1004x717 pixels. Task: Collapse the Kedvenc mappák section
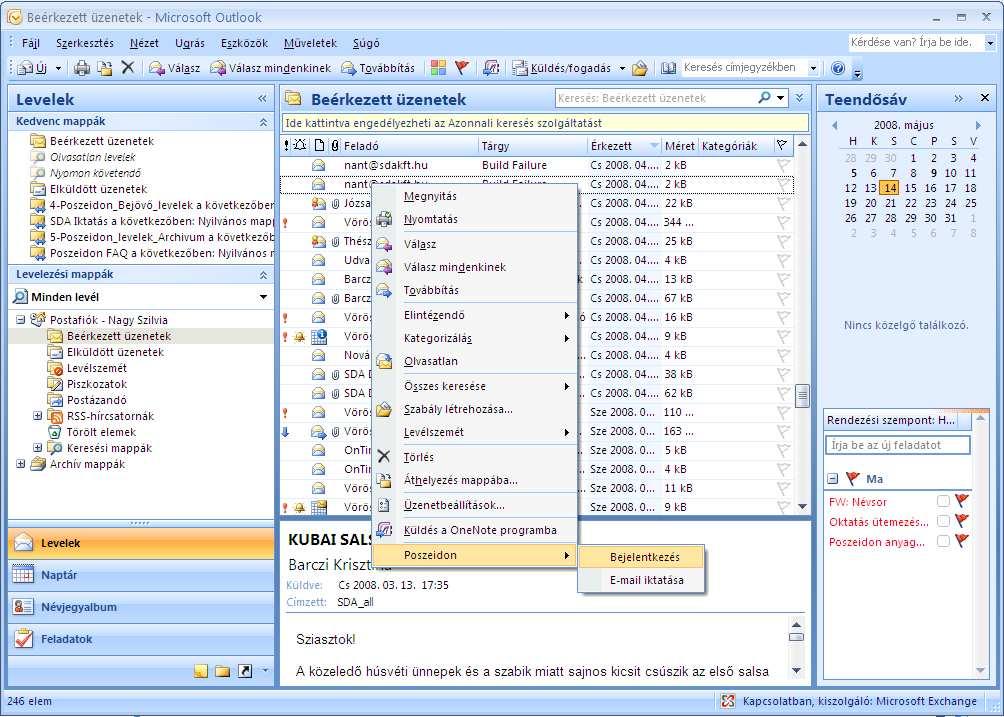coord(263,122)
